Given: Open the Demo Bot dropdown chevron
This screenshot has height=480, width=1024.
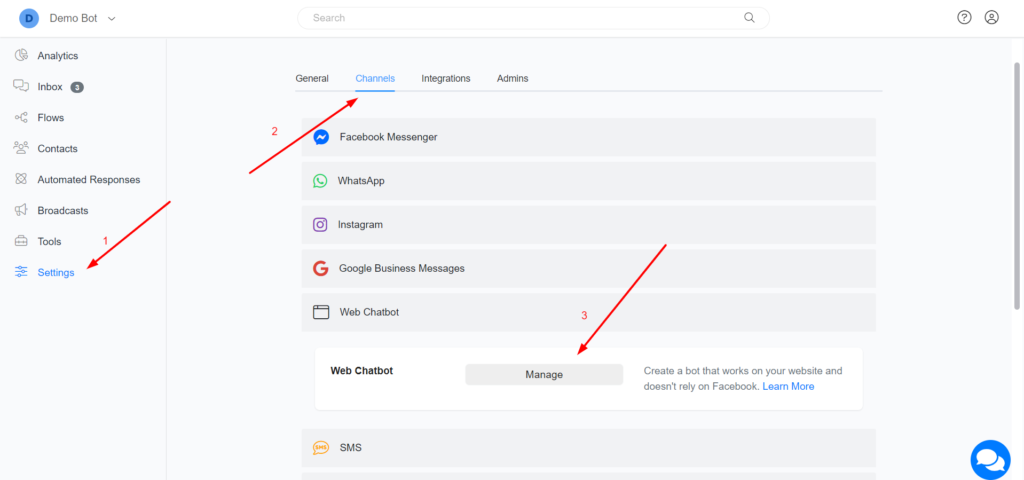Looking at the screenshot, I should (112, 19).
